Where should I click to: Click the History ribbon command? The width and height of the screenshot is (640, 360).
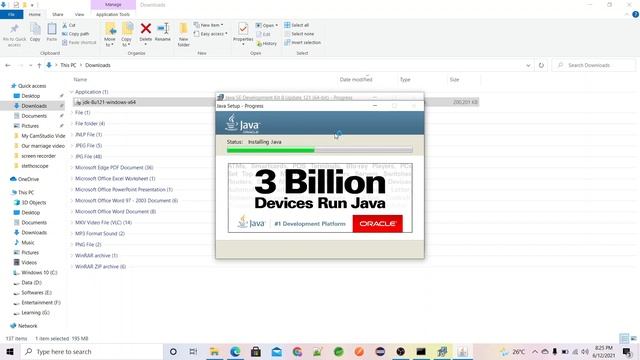pyautogui.click(x=267, y=43)
